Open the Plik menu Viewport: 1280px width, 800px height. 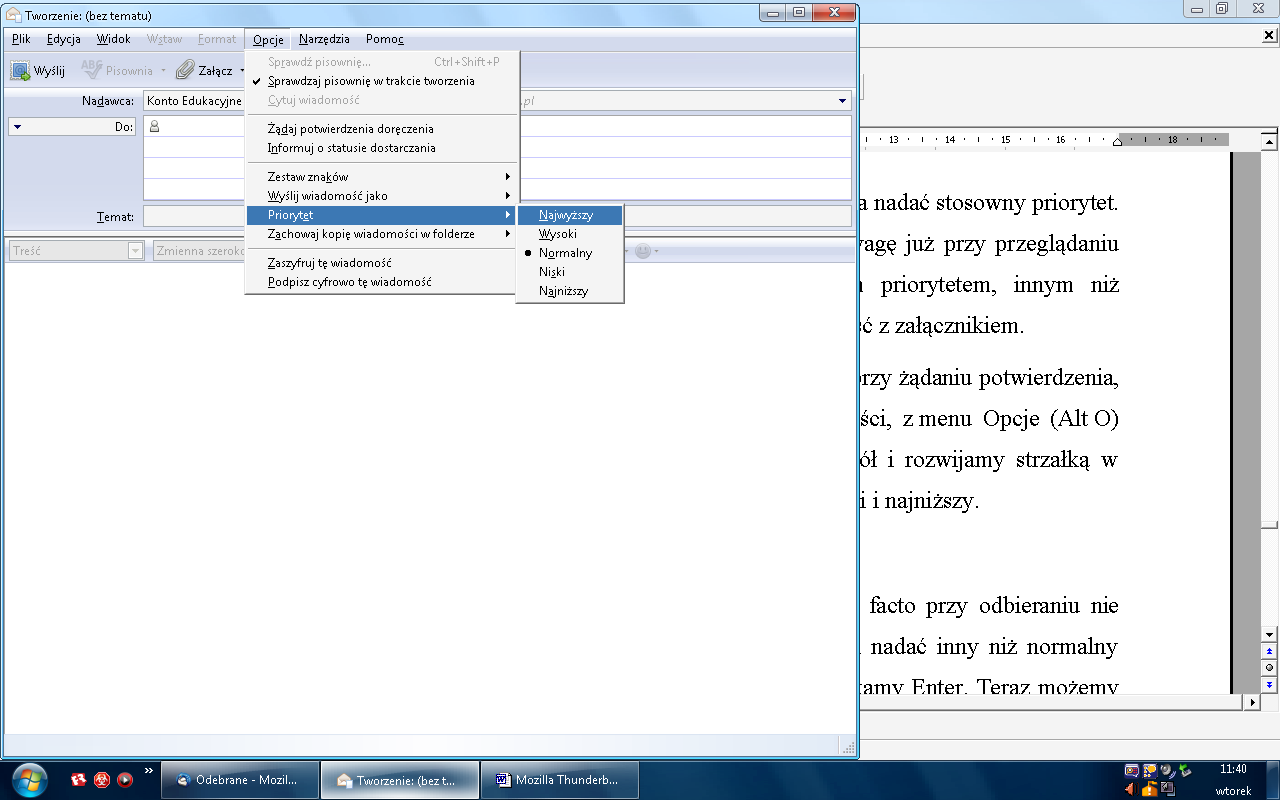(x=21, y=39)
